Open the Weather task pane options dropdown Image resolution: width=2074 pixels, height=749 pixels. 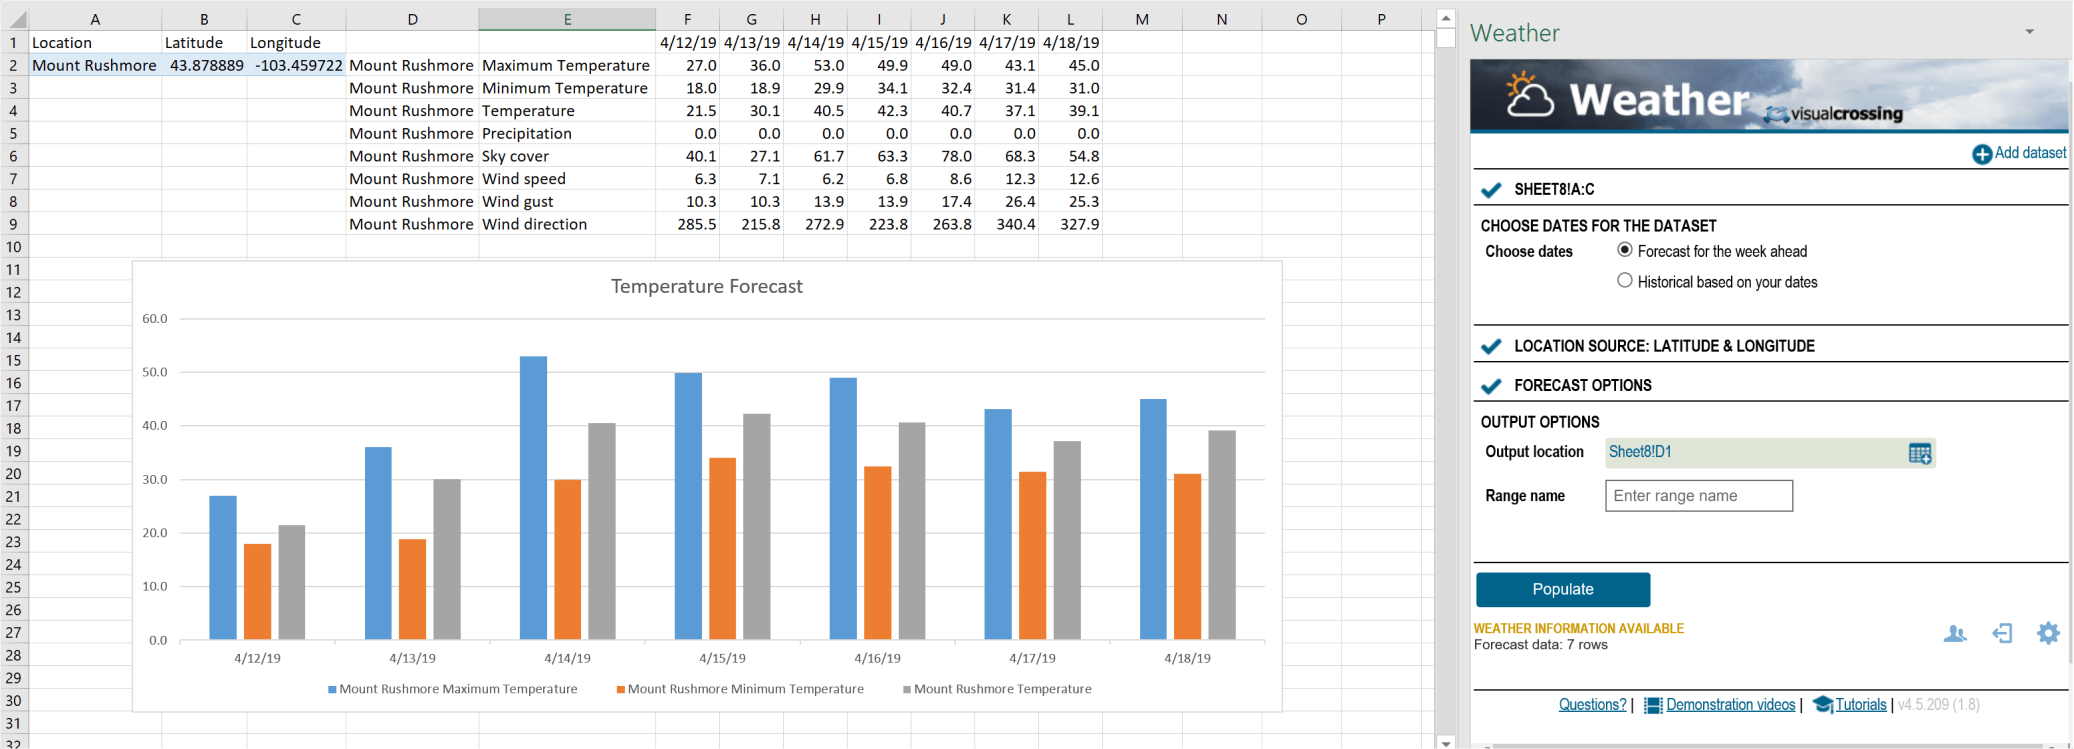click(x=2029, y=32)
